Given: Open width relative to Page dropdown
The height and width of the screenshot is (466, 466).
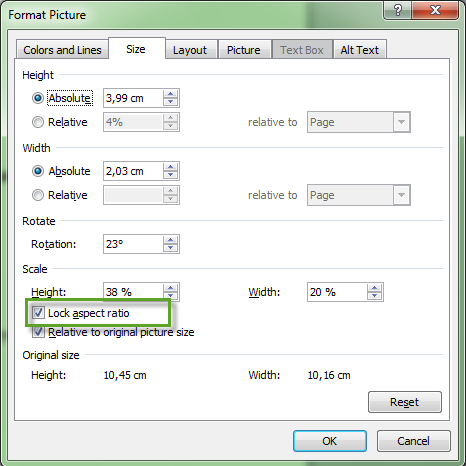Looking at the screenshot, I should (359, 195).
